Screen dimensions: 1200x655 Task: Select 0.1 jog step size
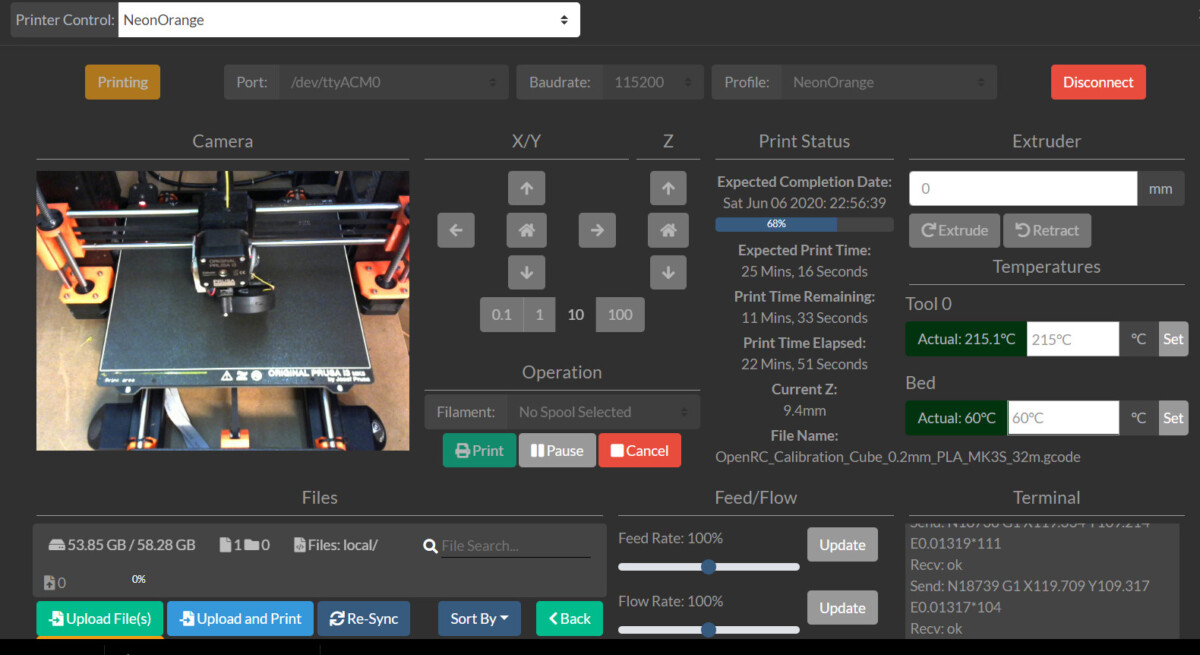click(x=501, y=314)
